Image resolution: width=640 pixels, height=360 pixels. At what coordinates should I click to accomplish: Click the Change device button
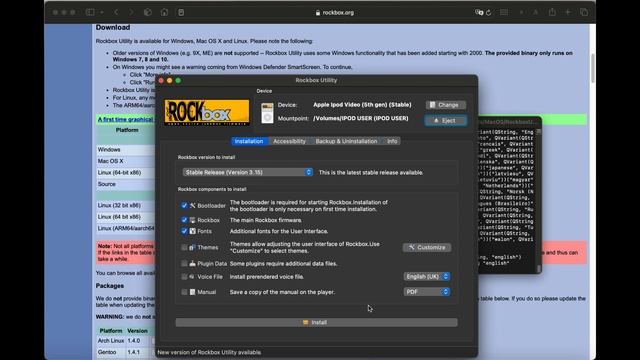point(446,105)
